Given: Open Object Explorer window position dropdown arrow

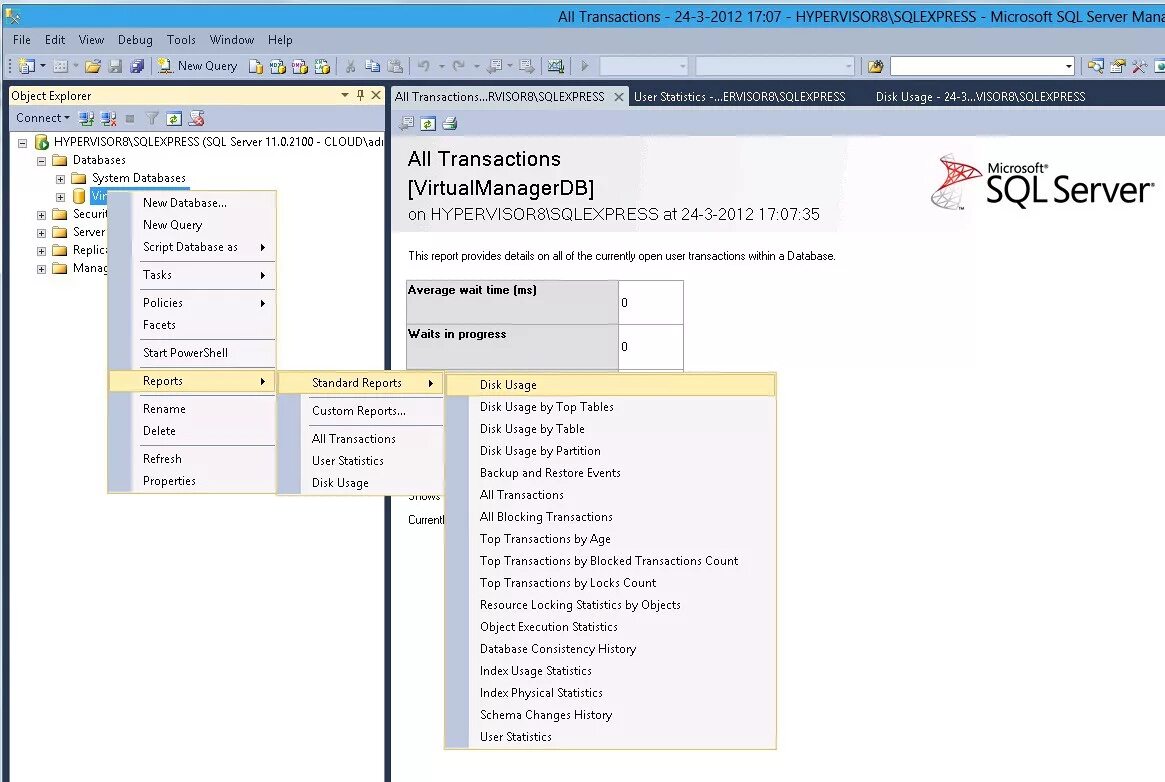Looking at the screenshot, I should click(345, 95).
